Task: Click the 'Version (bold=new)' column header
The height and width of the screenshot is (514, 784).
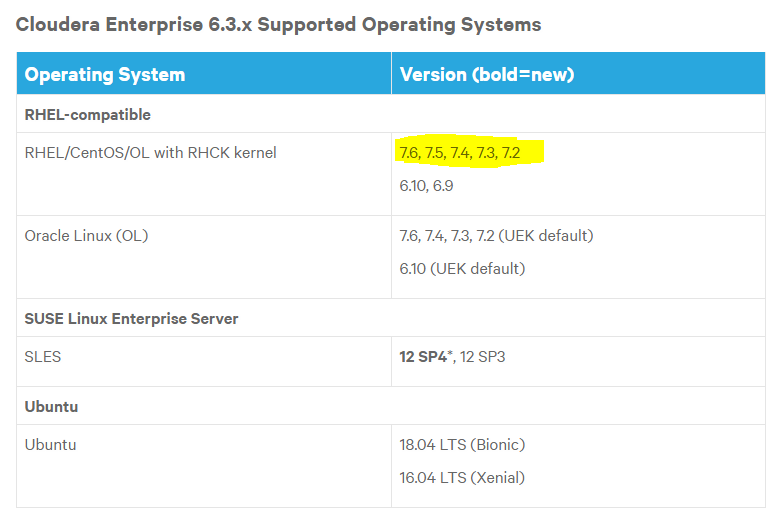Action: [578, 74]
